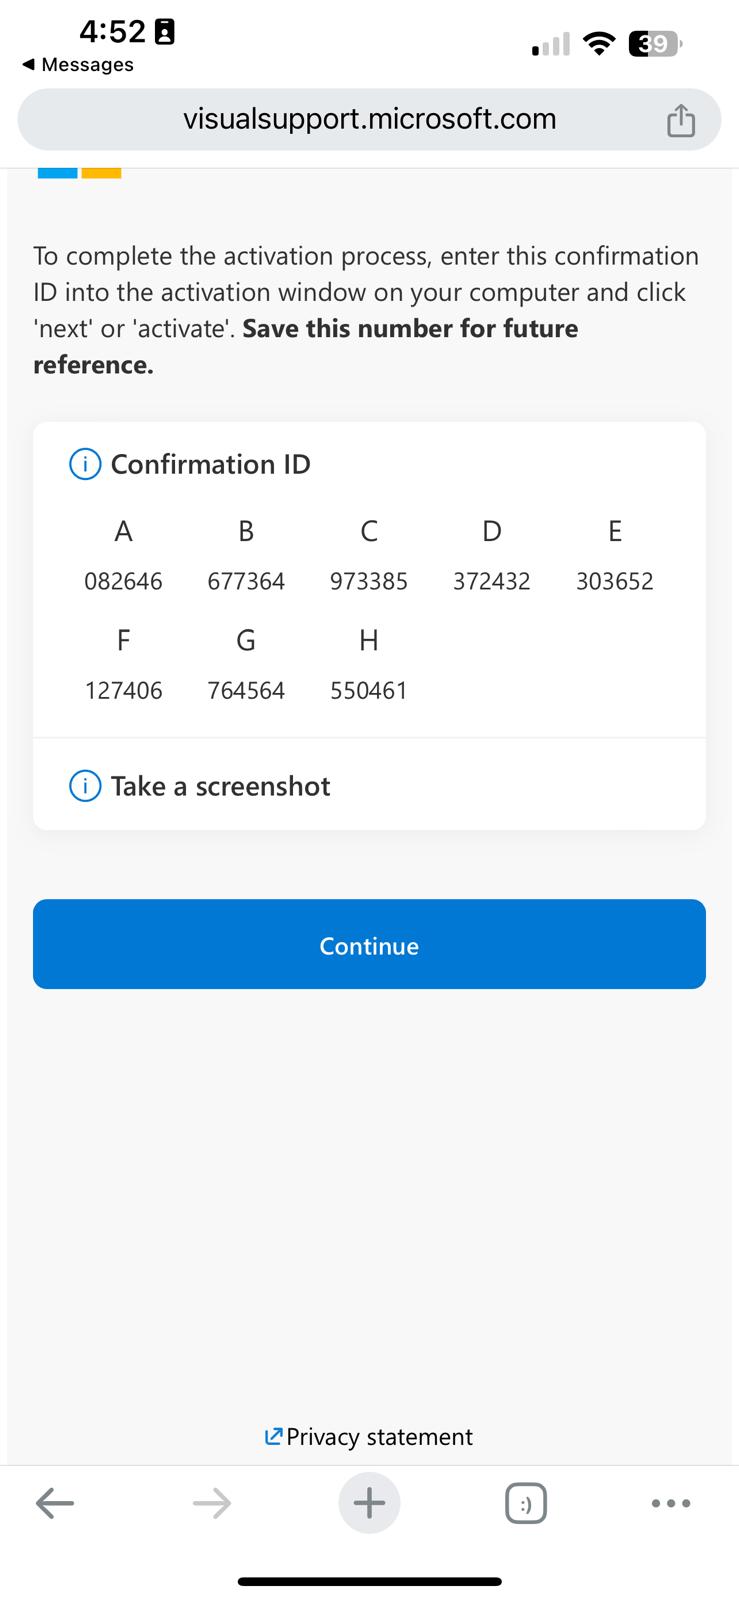739x1600 pixels.
Task: Open the three-dot browser menu
Action: [670, 1502]
